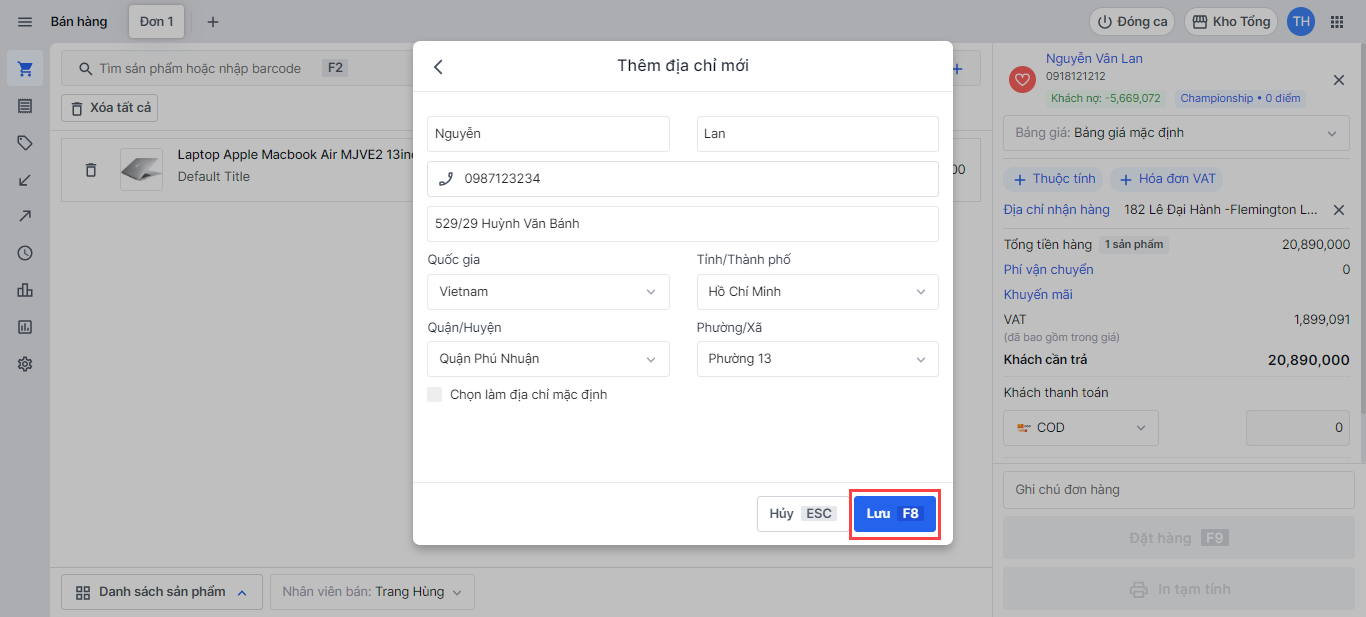Delete the Macbook Air line item
Viewport: 1366px width, 617px height.
[91, 170]
